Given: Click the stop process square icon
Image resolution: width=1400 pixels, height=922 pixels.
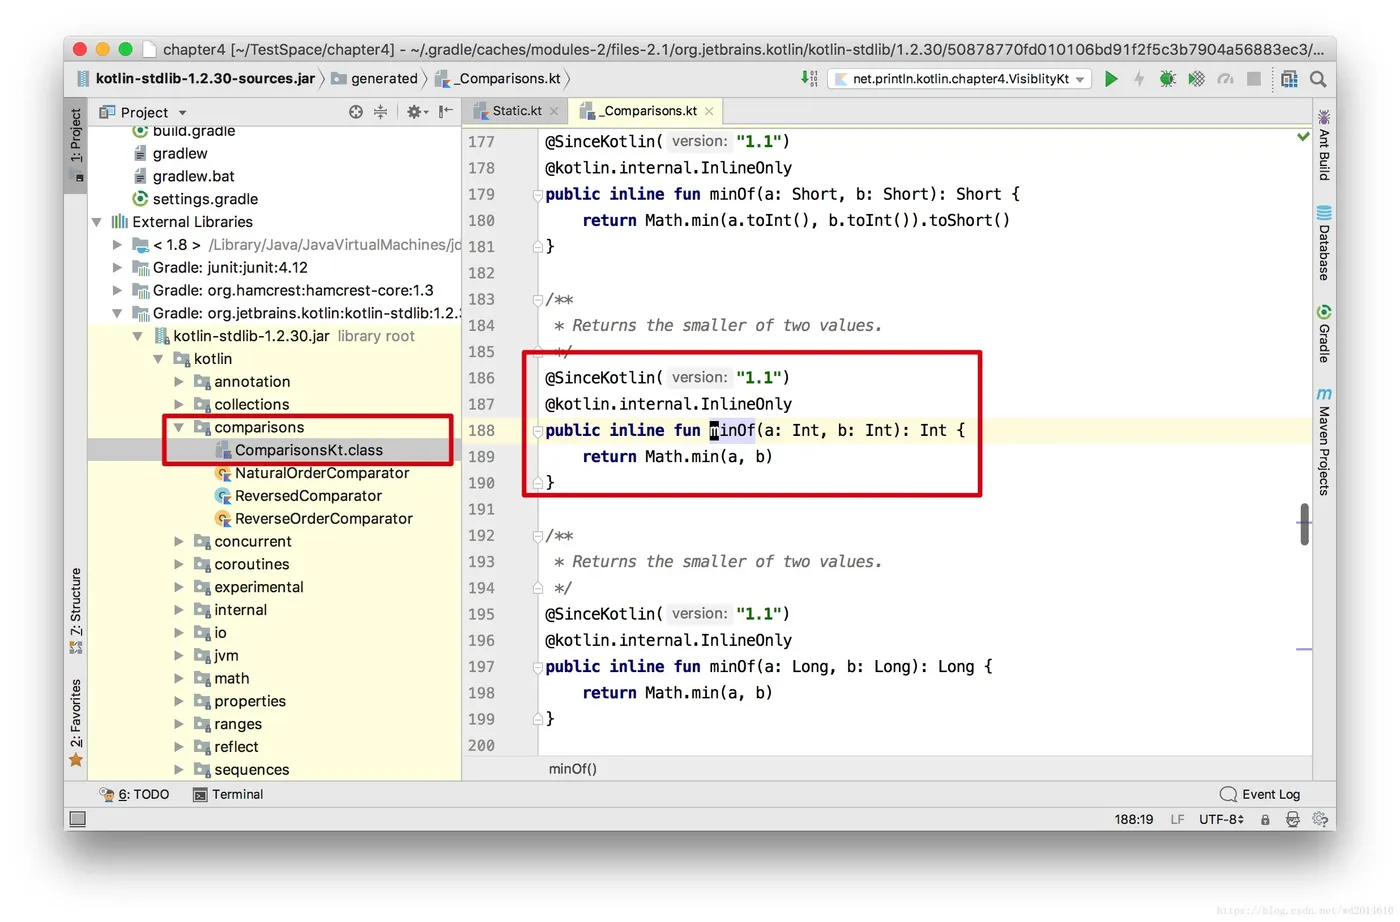Looking at the screenshot, I should (x=1253, y=78).
